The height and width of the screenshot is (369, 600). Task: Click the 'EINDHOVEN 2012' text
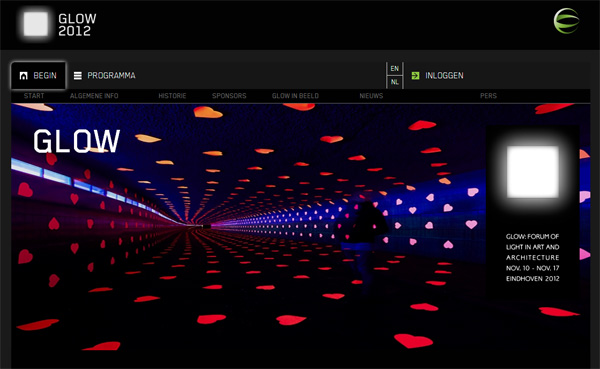(x=532, y=279)
